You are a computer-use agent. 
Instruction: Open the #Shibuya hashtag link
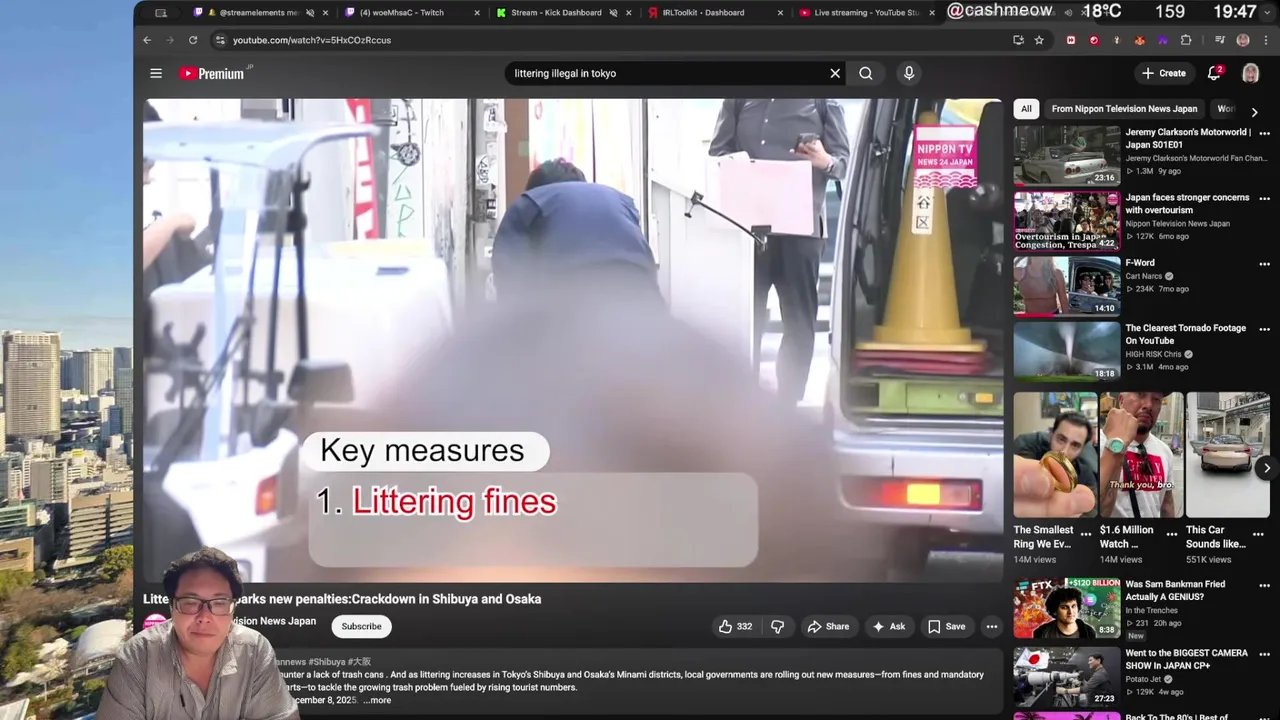(326, 662)
